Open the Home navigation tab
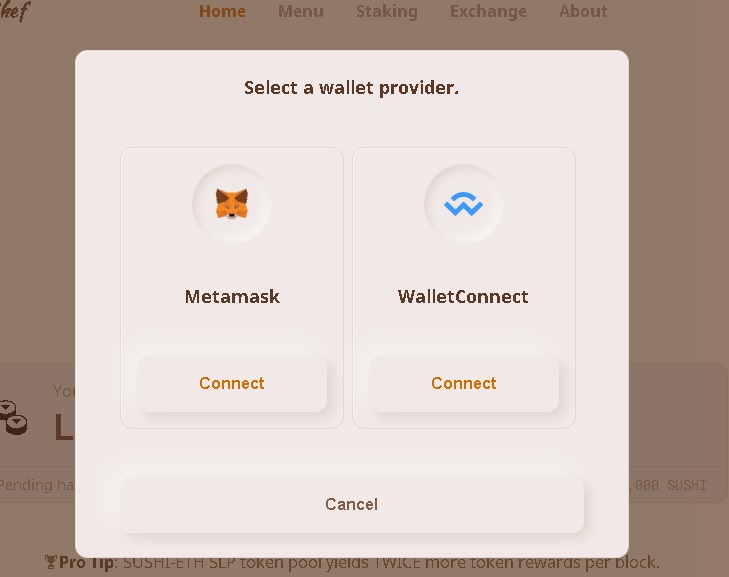This screenshot has width=729, height=577. (222, 11)
